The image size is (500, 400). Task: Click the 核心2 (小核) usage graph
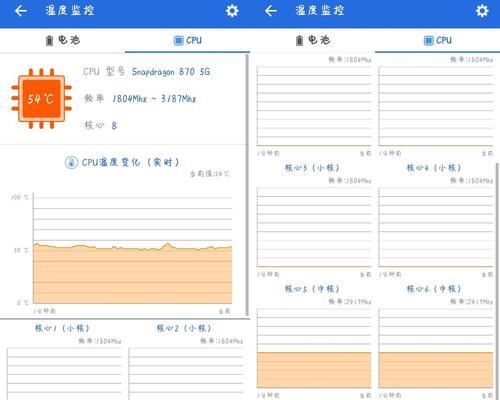186,374
